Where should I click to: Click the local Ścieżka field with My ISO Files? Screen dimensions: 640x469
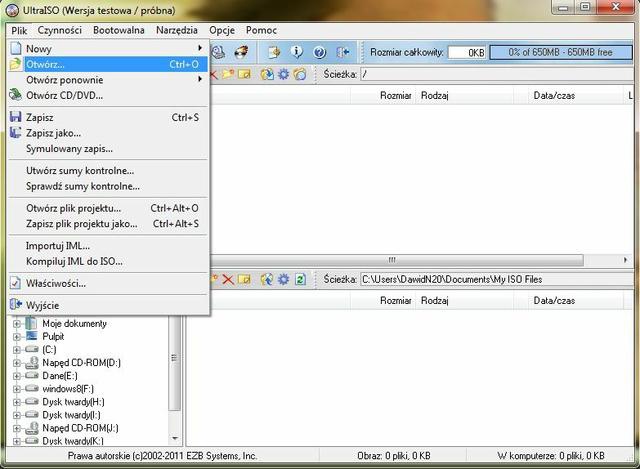[x=497, y=280]
